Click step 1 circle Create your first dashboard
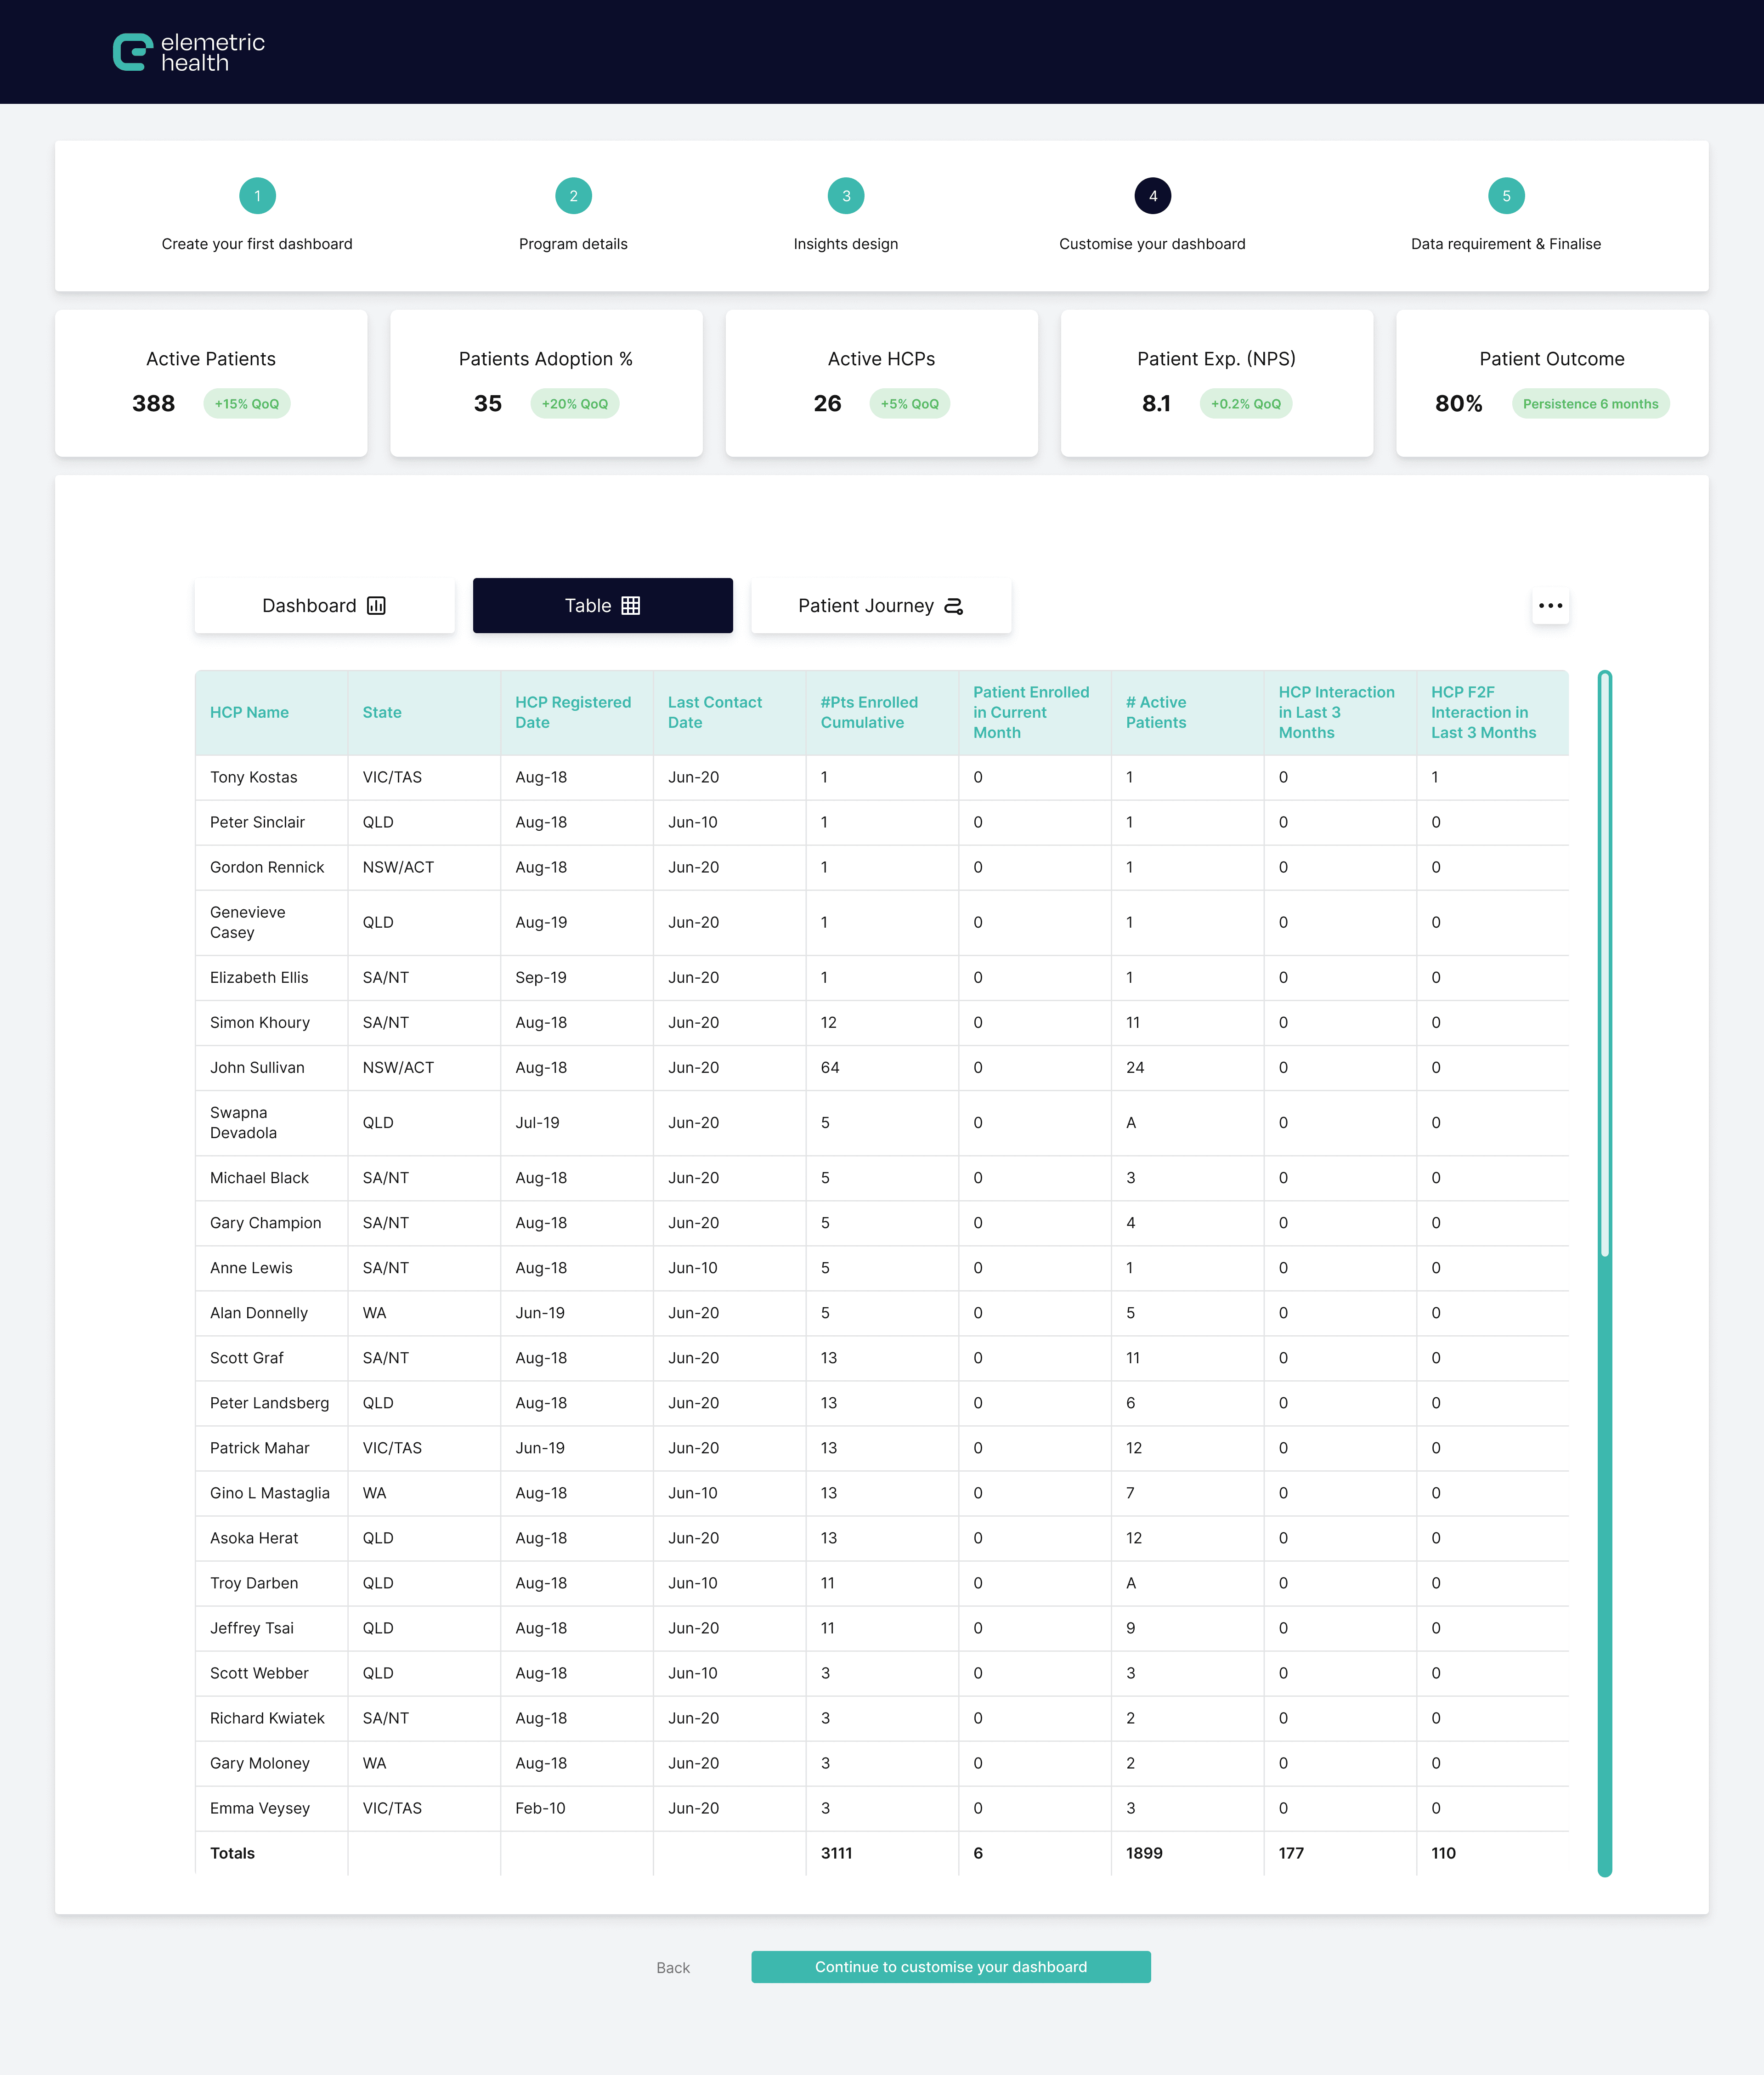This screenshot has width=1764, height=2075. [257, 196]
